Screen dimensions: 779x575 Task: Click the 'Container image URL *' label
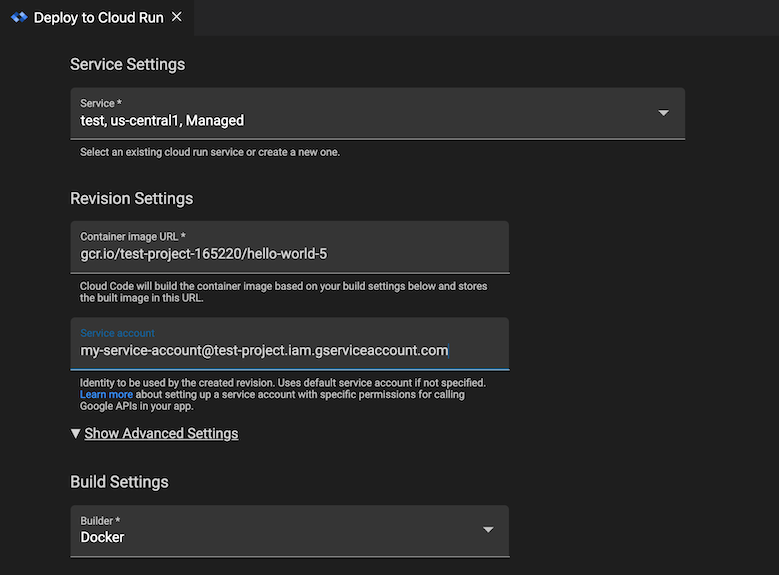pyautogui.click(x=133, y=237)
